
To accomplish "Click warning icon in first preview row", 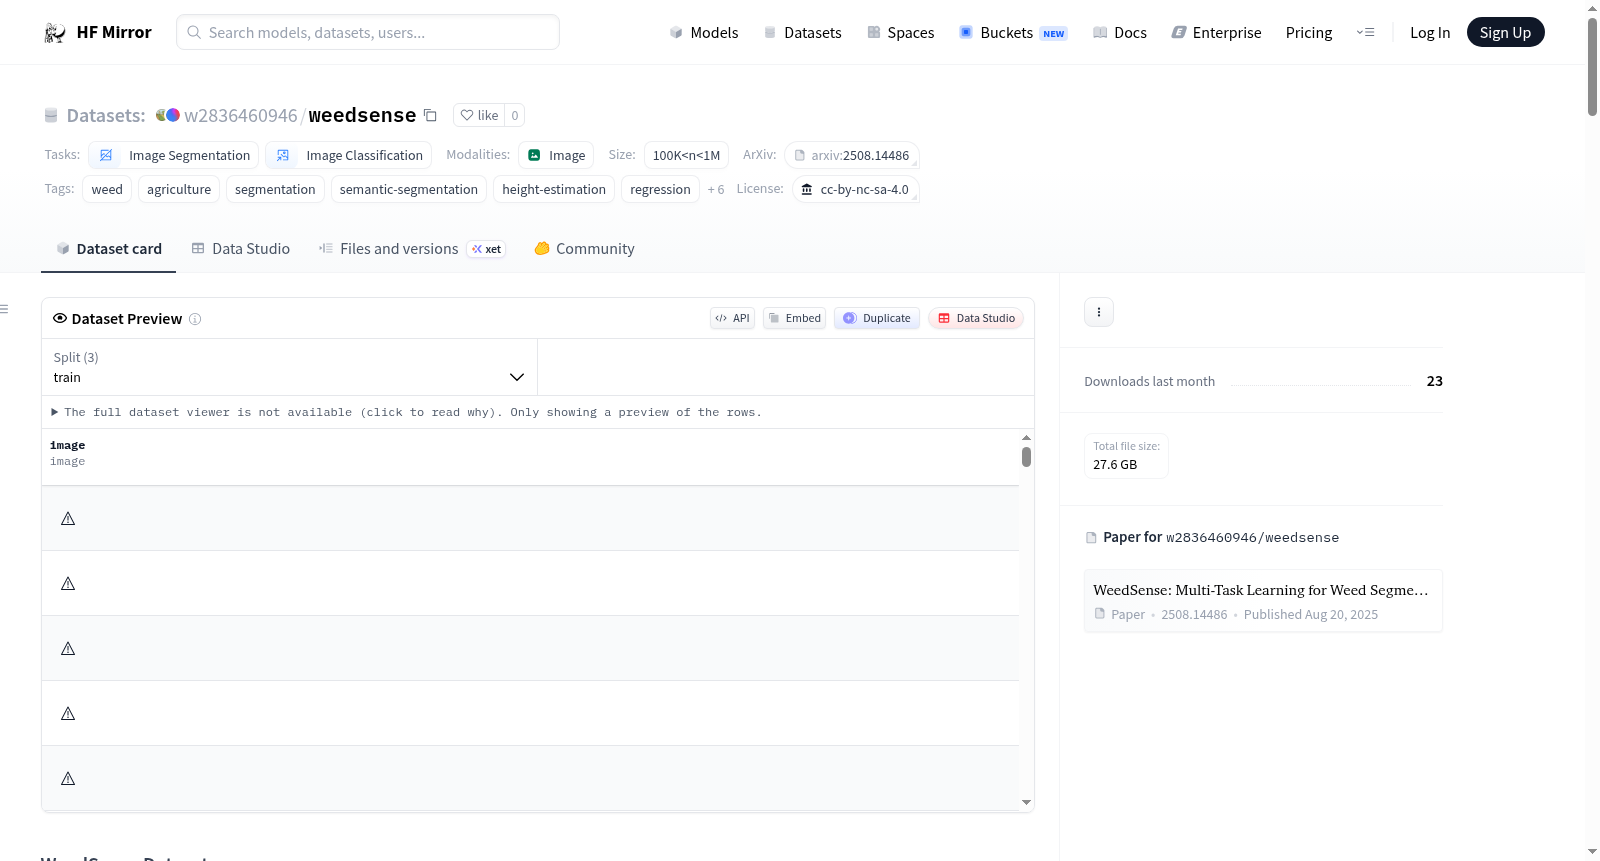I will [x=68, y=518].
